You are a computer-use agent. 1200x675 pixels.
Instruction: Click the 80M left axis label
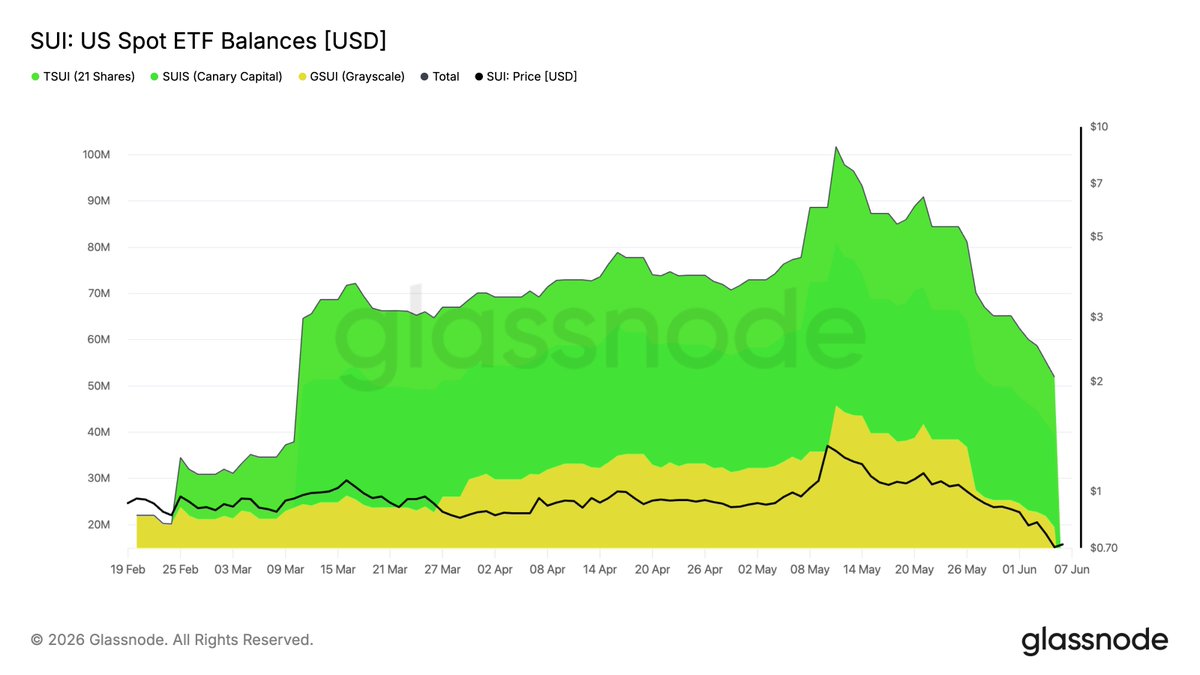coord(98,247)
